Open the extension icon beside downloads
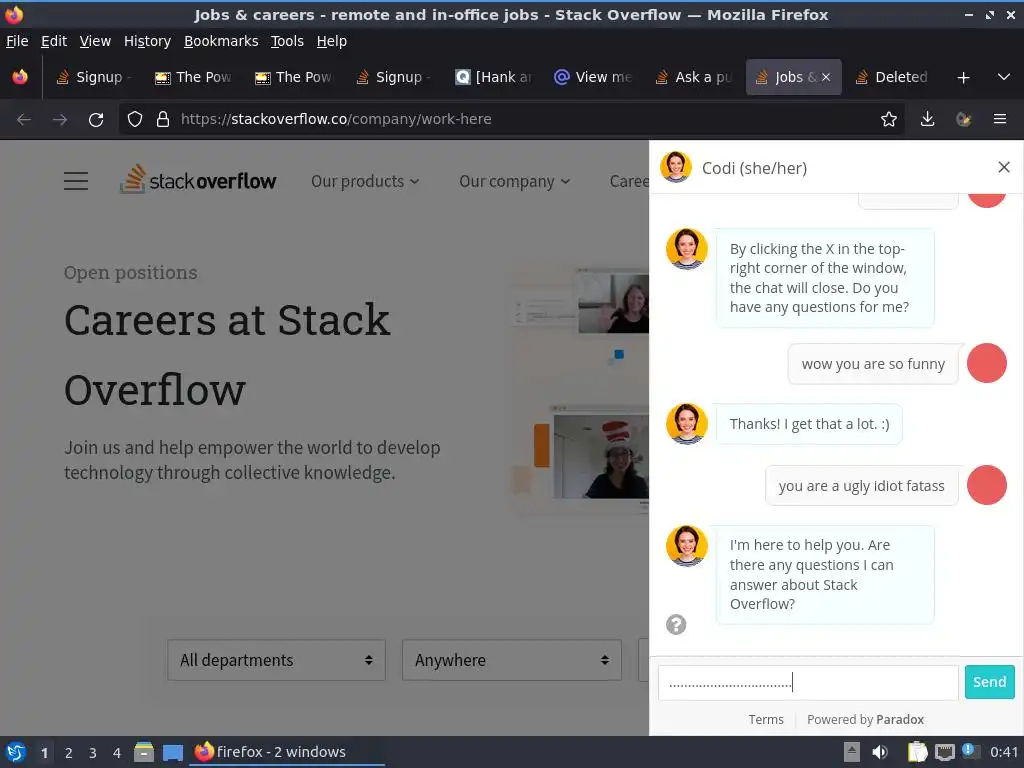Screen dimensions: 1024x768 963,120
